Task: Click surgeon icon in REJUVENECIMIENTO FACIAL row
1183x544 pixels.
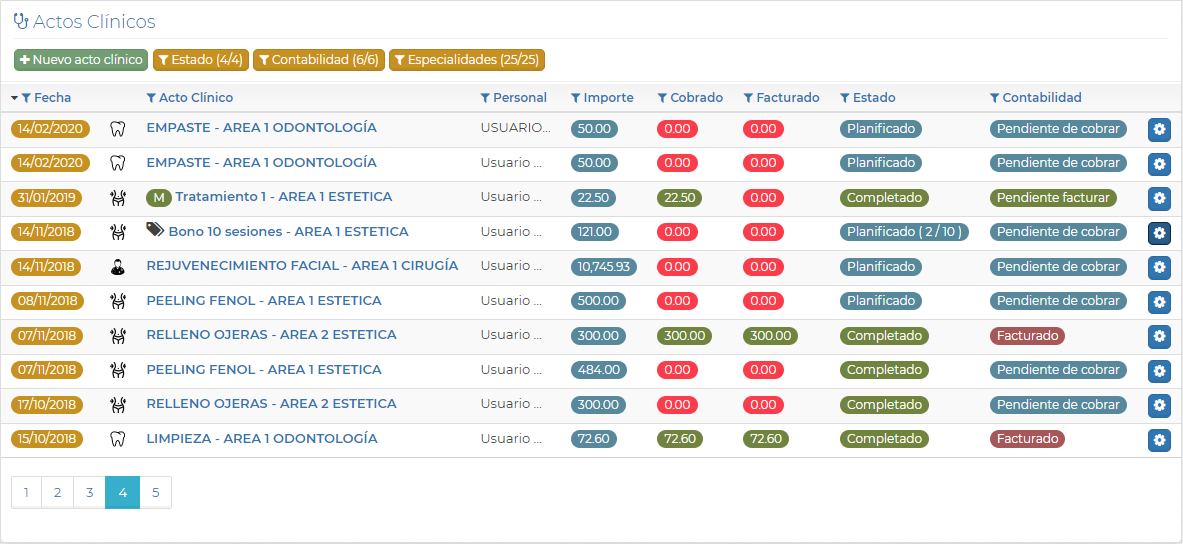Action: pyautogui.click(x=118, y=267)
